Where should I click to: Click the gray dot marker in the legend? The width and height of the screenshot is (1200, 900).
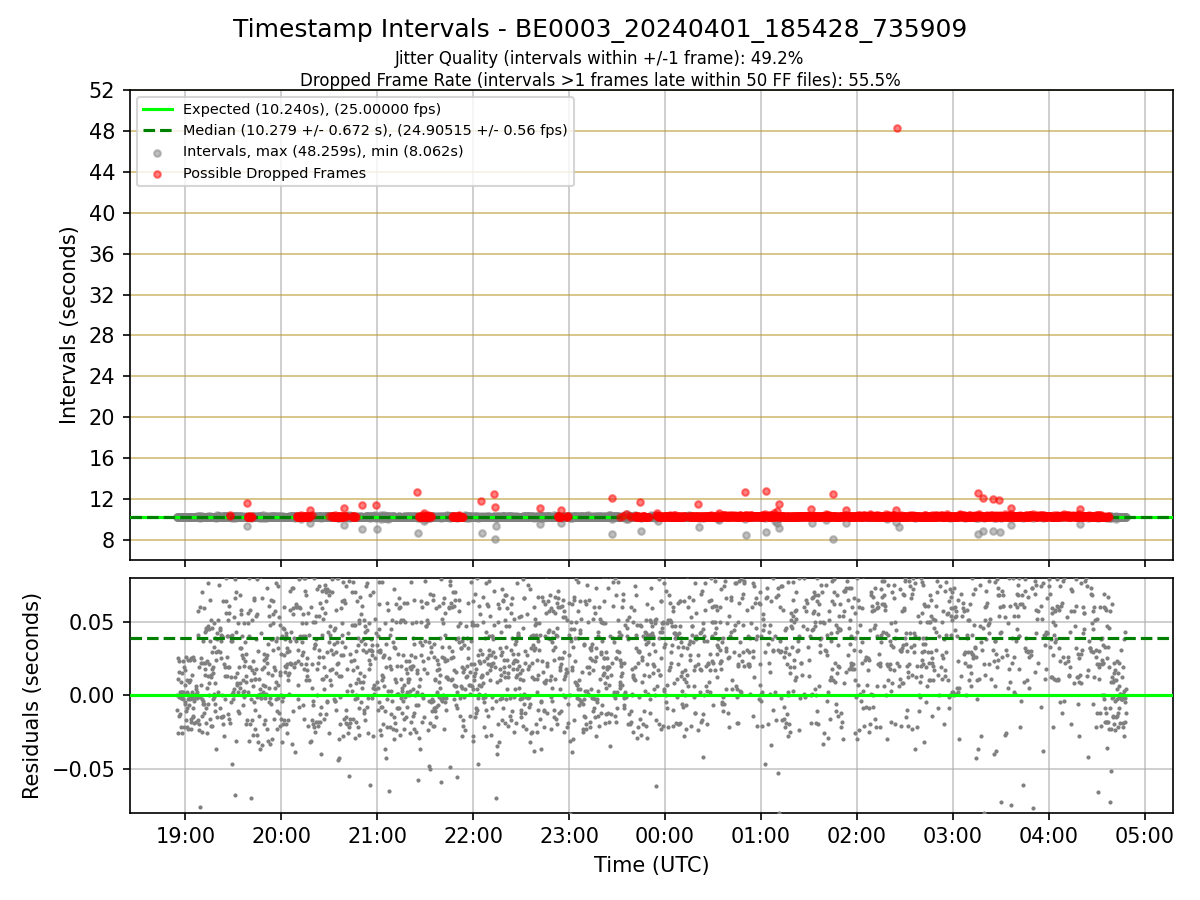pos(158,152)
